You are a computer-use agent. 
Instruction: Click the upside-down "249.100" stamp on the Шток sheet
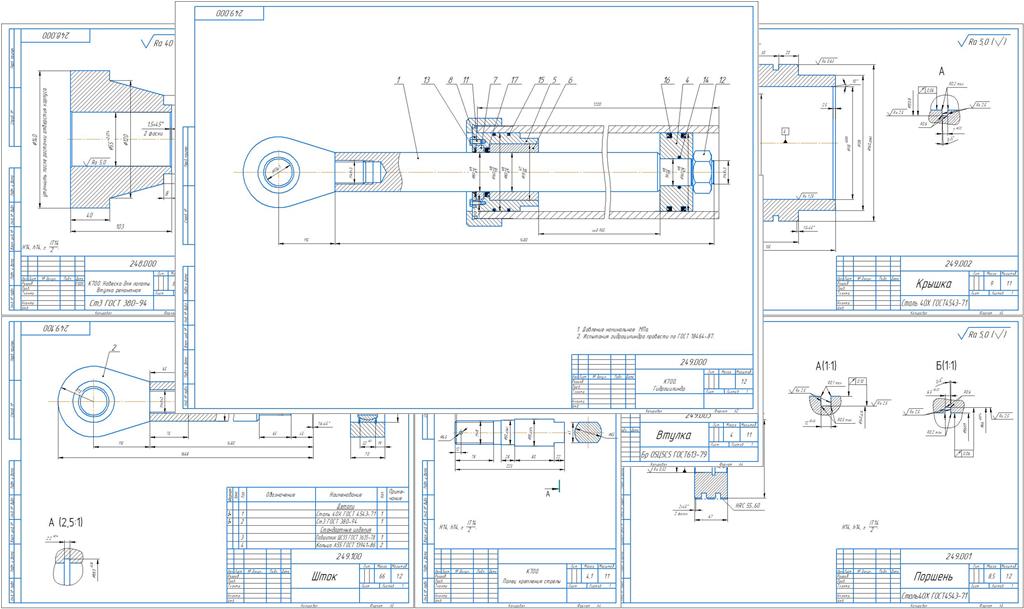click(x=56, y=328)
